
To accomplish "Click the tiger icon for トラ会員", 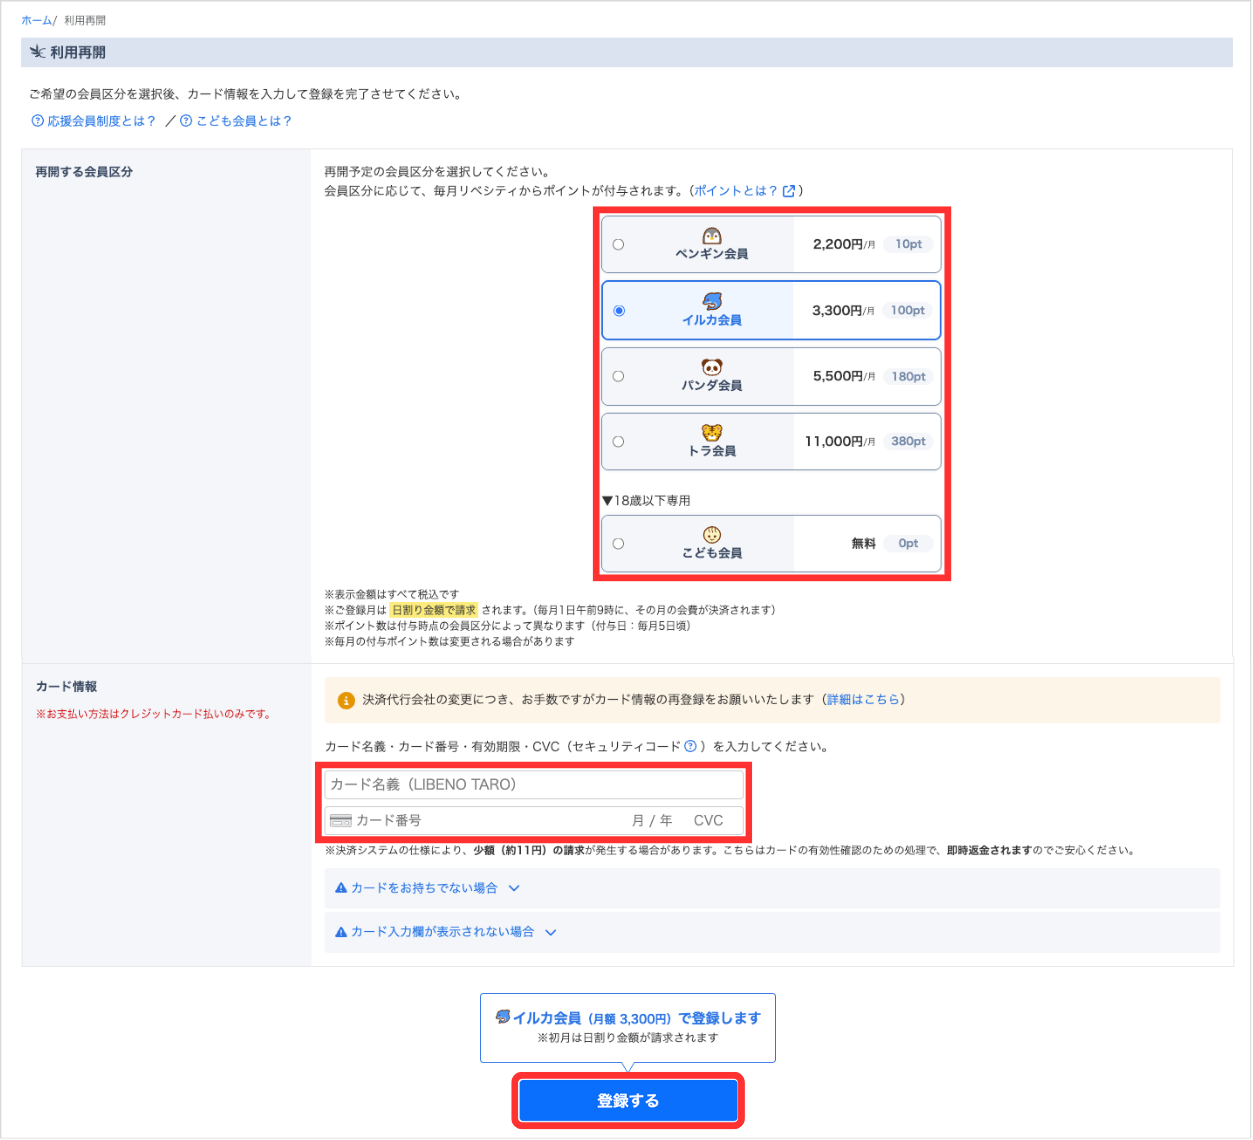I will point(711,433).
